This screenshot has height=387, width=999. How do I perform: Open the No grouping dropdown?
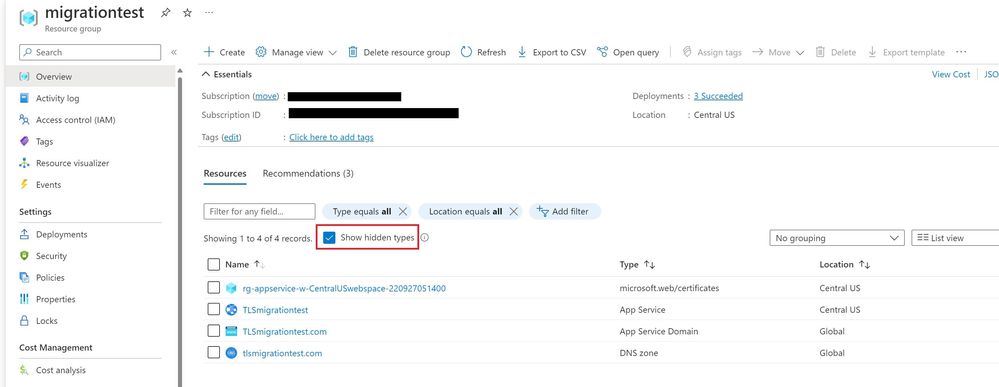[837, 238]
